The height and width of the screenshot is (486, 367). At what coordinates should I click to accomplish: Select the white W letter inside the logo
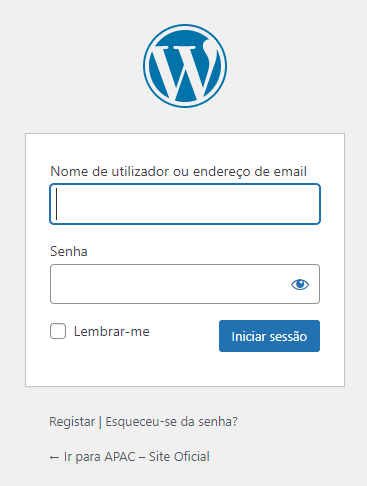[x=184, y=70]
